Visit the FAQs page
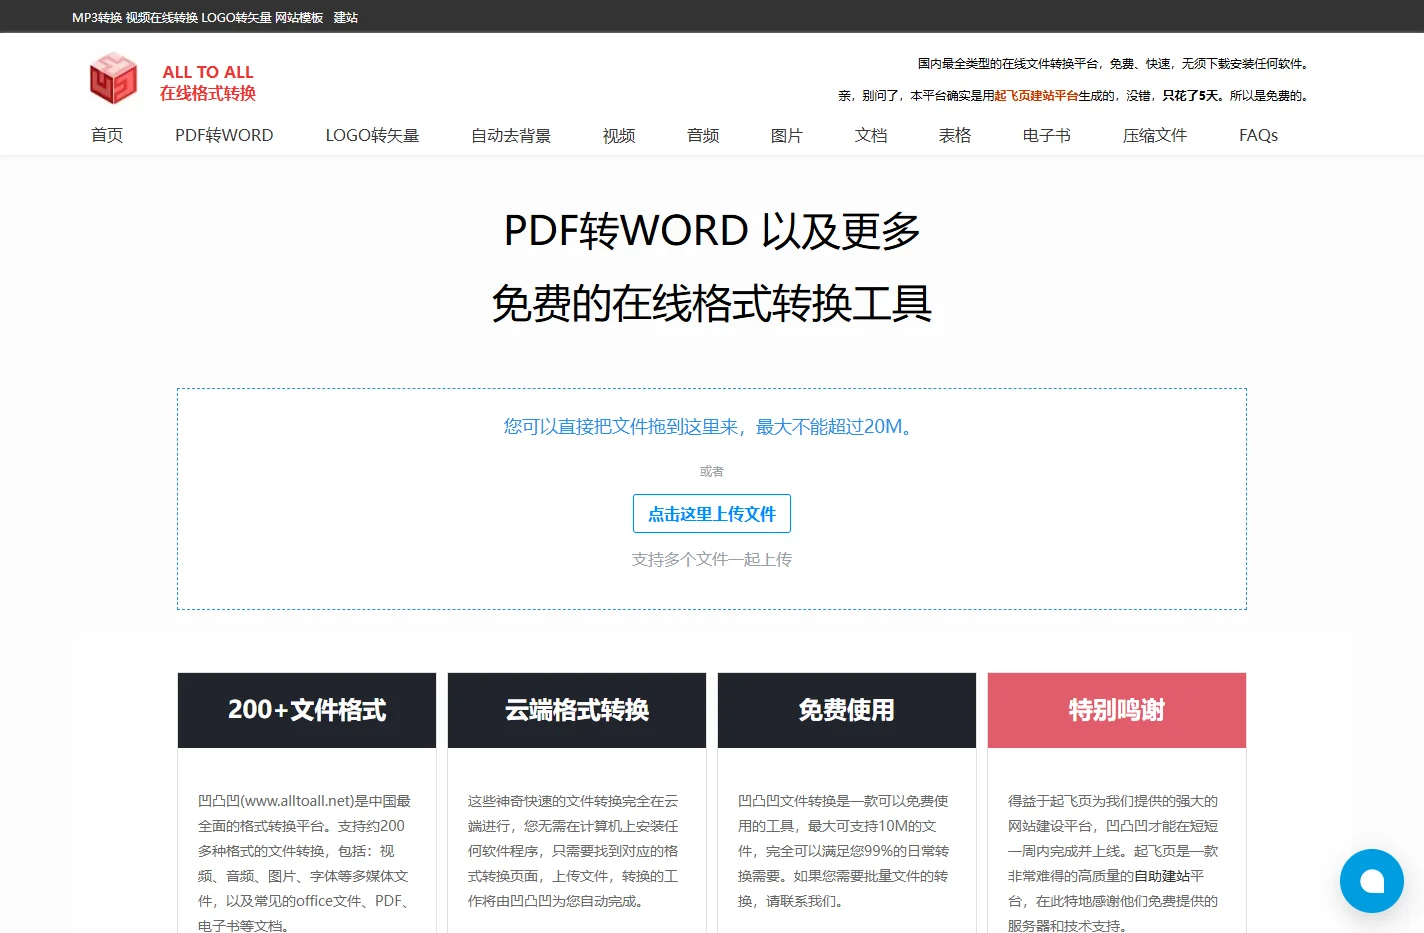1424x933 pixels. [x=1258, y=135]
